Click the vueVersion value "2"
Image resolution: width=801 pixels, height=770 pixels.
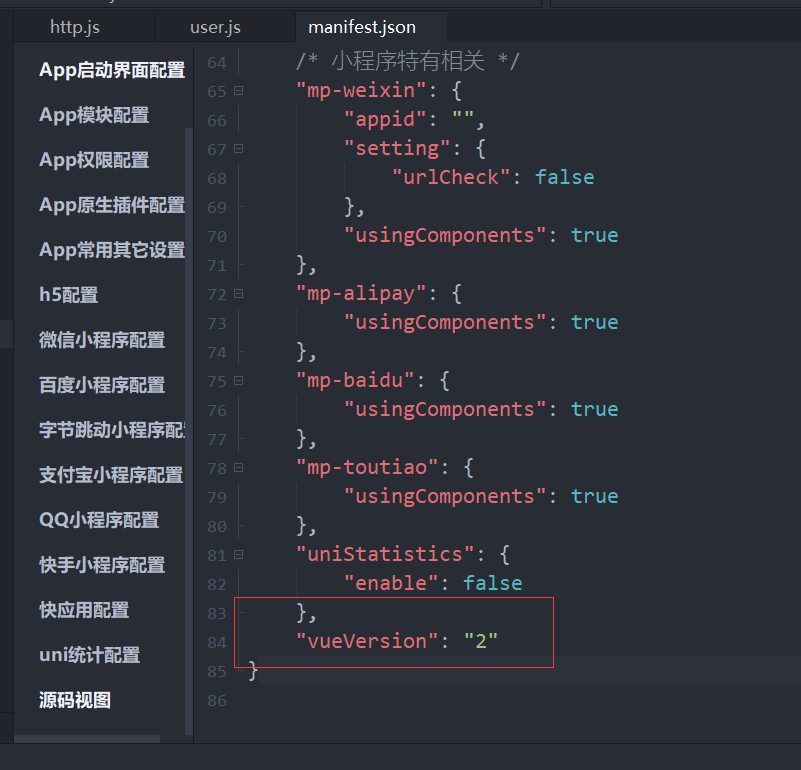pos(481,642)
